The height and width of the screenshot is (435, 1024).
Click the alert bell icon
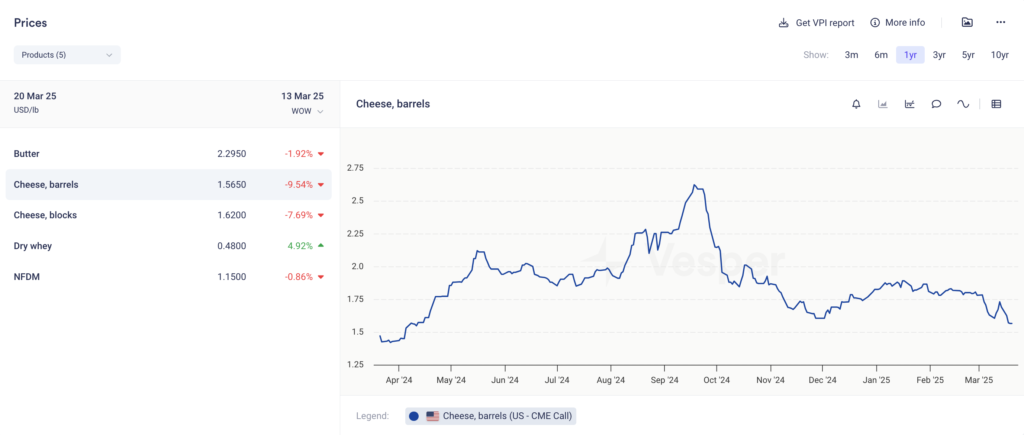tap(856, 104)
